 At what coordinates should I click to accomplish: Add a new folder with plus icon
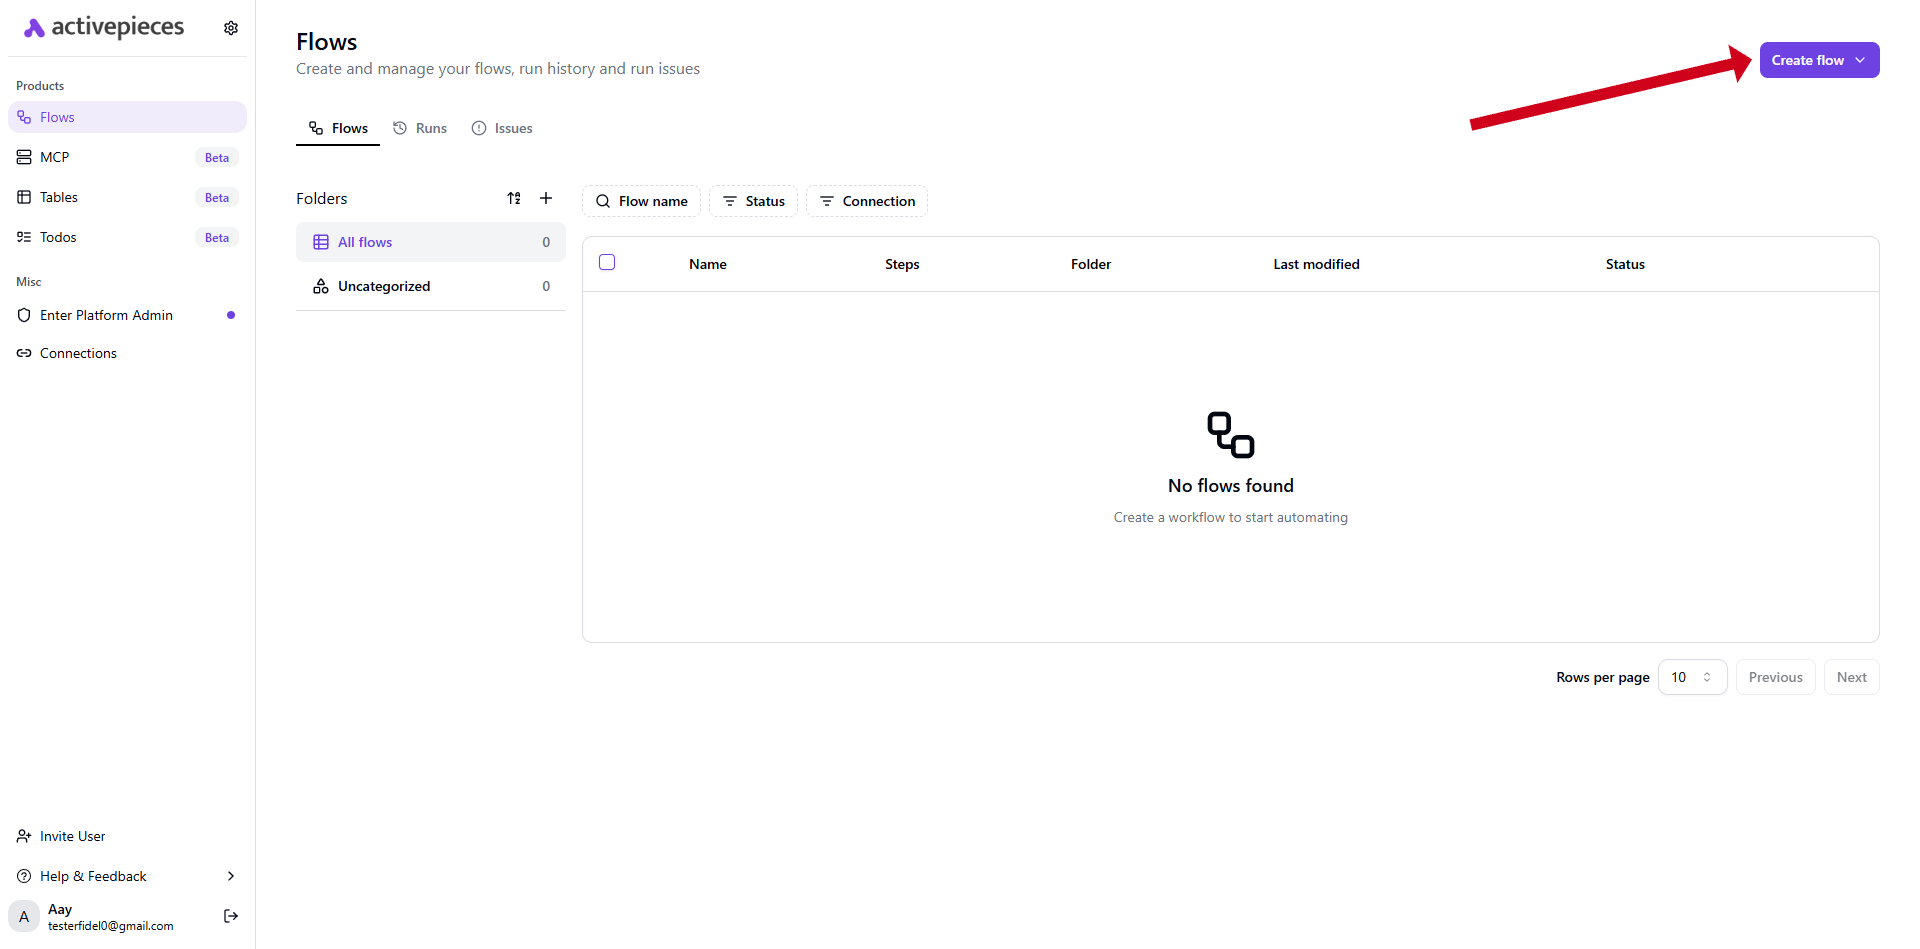tap(546, 198)
